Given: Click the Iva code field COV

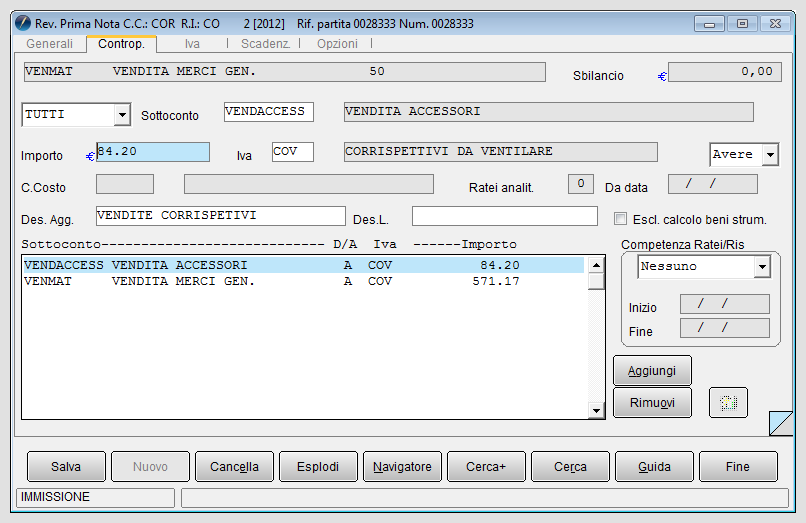Looking at the screenshot, I should (x=293, y=152).
